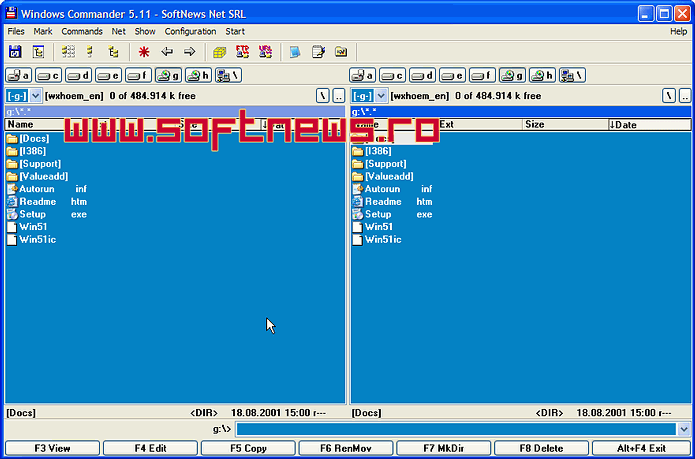Select floppy drive a in right drive bar
The height and width of the screenshot is (459, 695).
[363, 75]
